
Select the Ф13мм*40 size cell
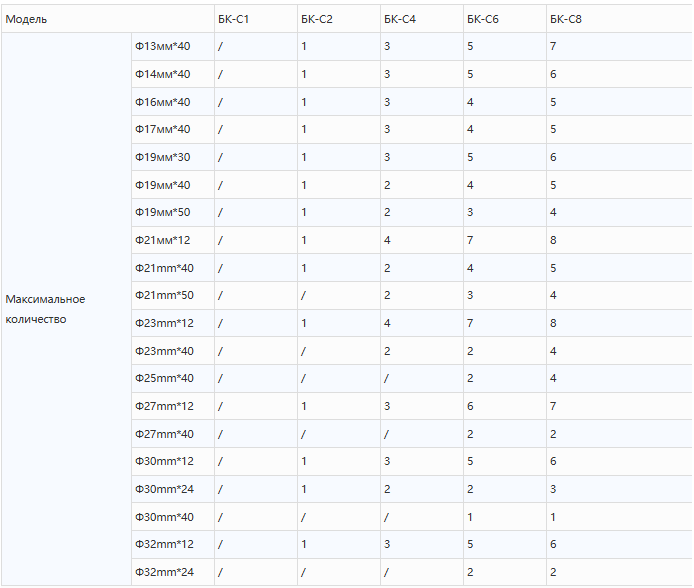(x=162, y=47)
